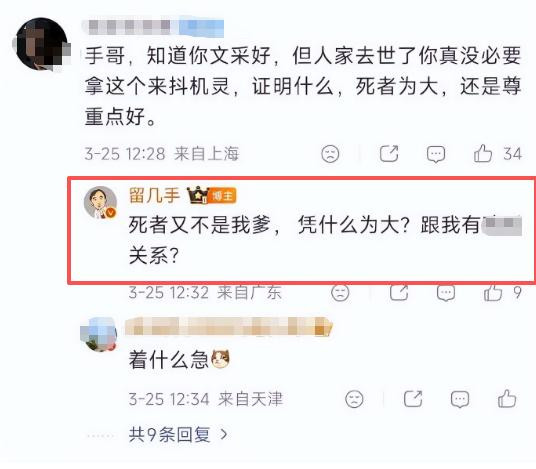The height and width of the screenshot is (469, 536).
Task: Like the top comment with 34 likes
Action: click(483, 153)
